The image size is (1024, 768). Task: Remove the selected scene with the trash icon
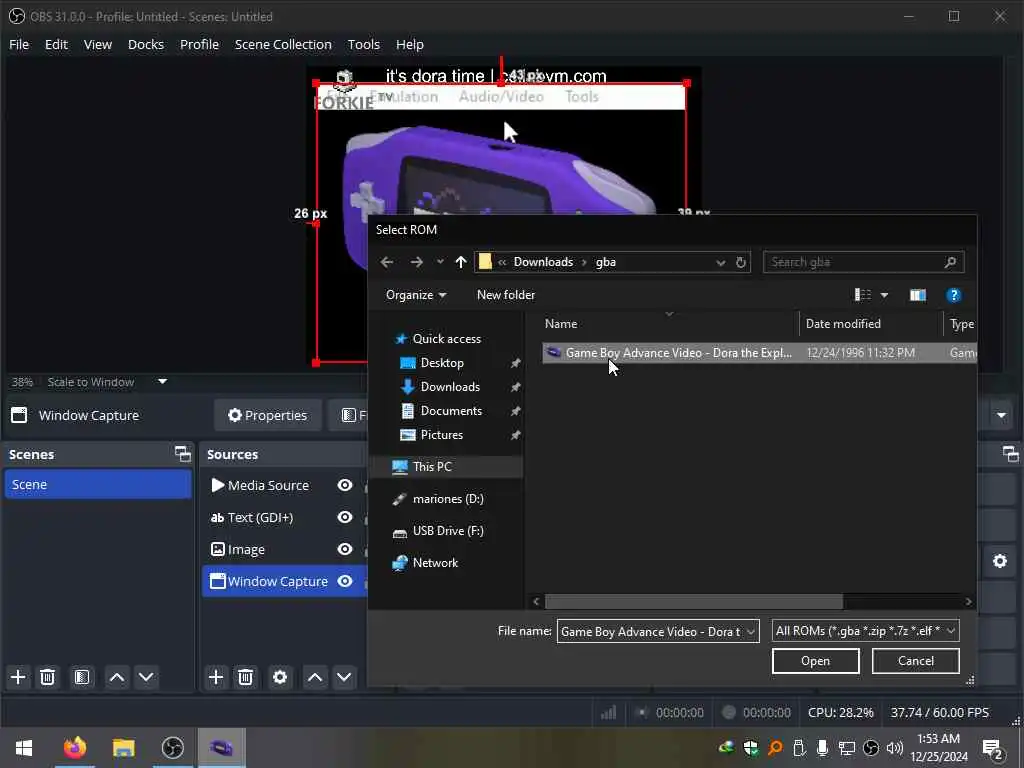coord(48,677)
